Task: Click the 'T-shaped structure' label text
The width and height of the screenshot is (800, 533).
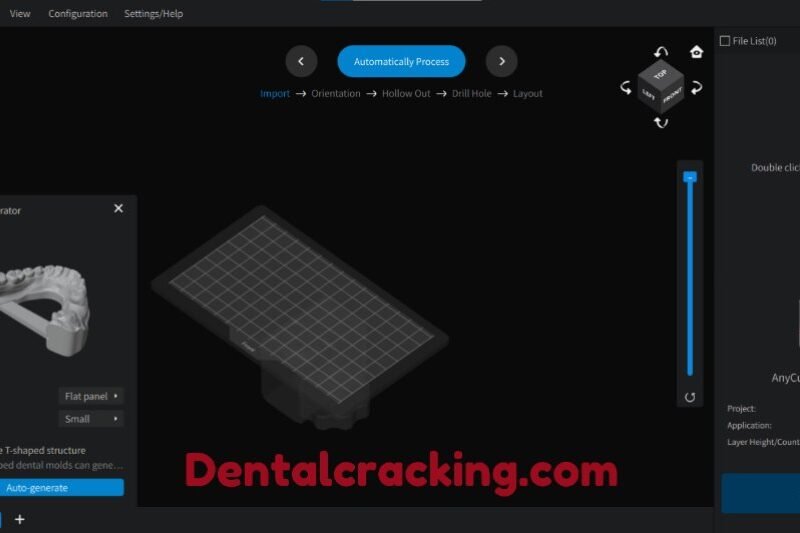Action: 45,451
